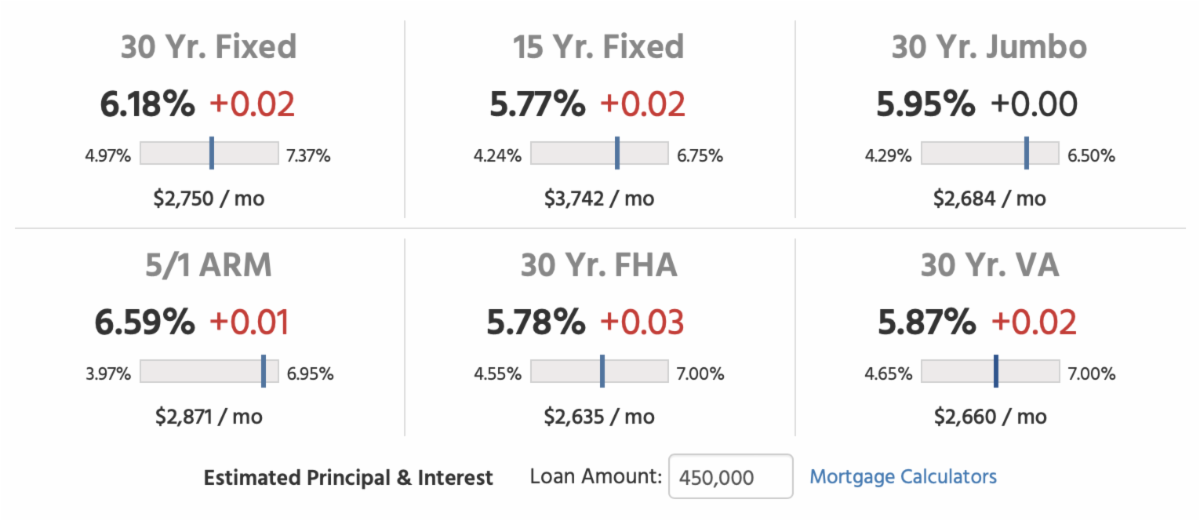
Task: Select the 30 Yr. Jumbo heading
Action: pyautogui.click(x=989, y=47)
